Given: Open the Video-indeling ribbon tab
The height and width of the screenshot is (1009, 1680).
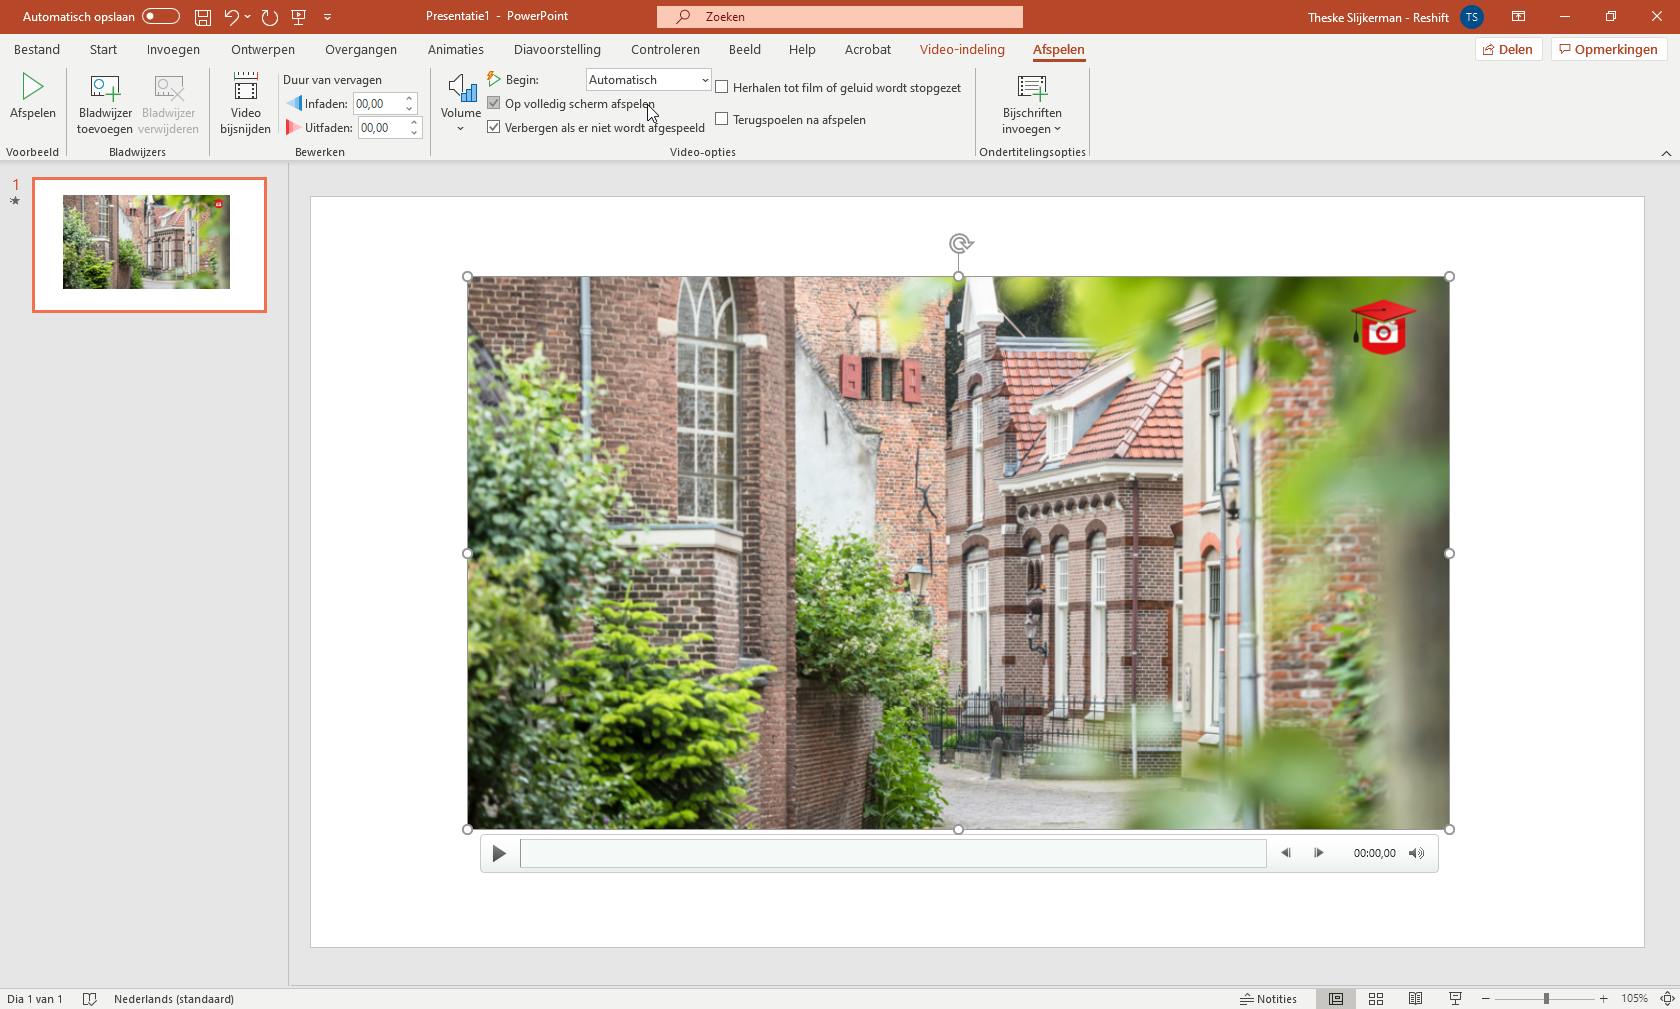Looking at the screenshot, I should tap(961, 49).
